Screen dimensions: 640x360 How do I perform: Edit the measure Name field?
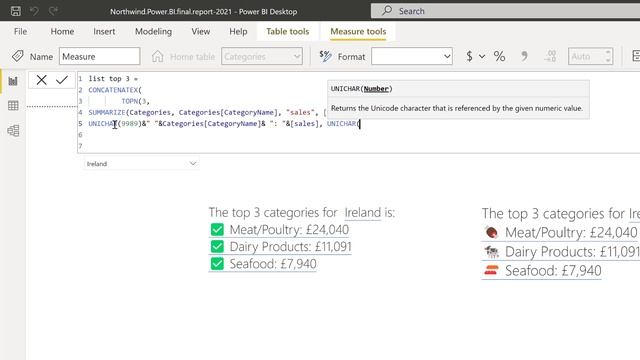point(100,56)
